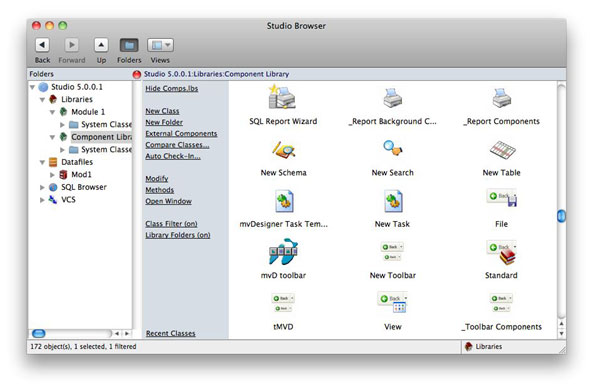Click Auto Check-In... link
Viewport: 590px width, 384px height.
click(173, 156)
